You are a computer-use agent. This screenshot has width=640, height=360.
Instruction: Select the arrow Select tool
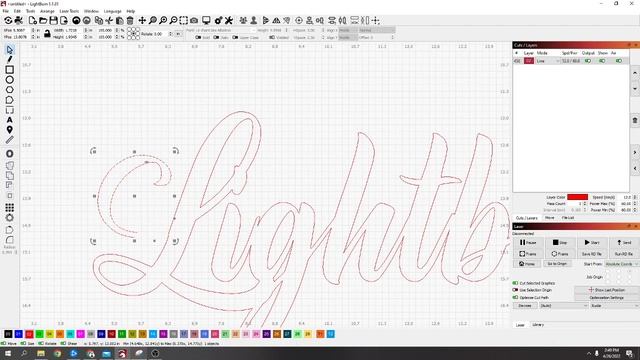(x=9, y=50)
